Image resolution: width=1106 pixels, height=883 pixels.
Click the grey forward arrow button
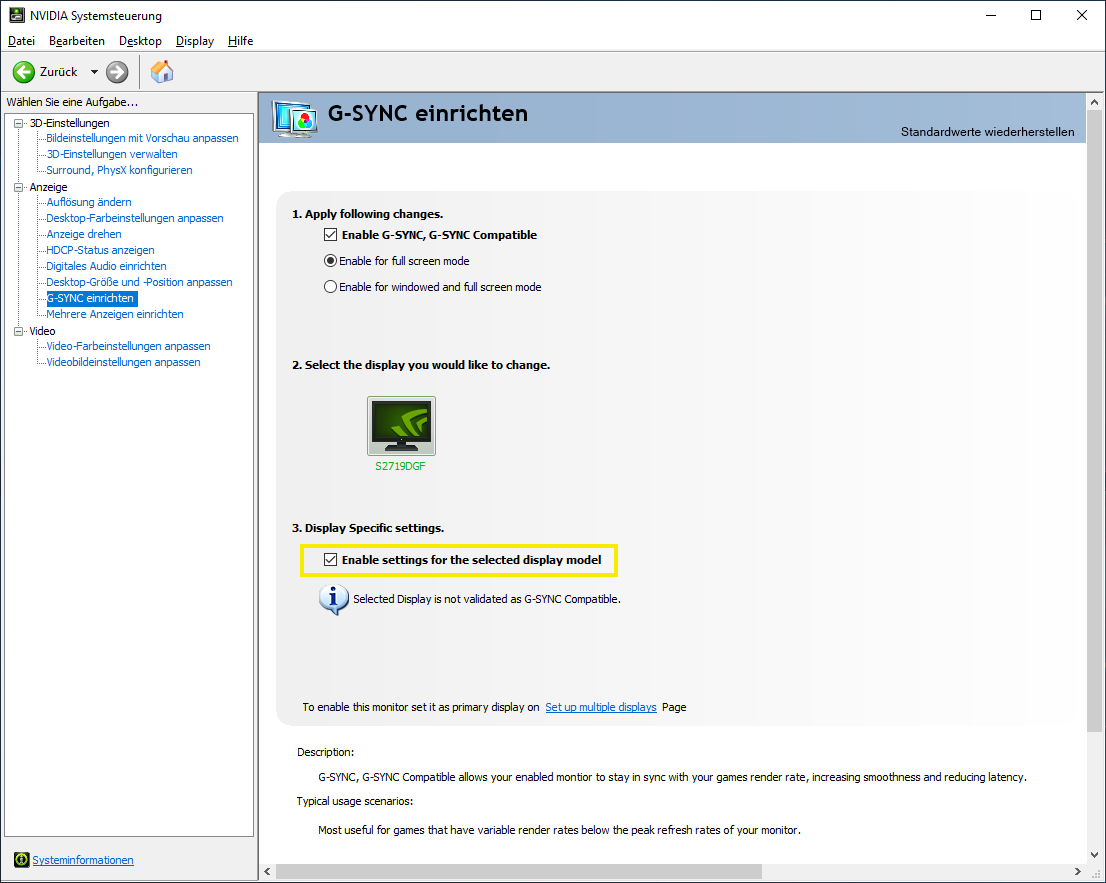[117, 72]
